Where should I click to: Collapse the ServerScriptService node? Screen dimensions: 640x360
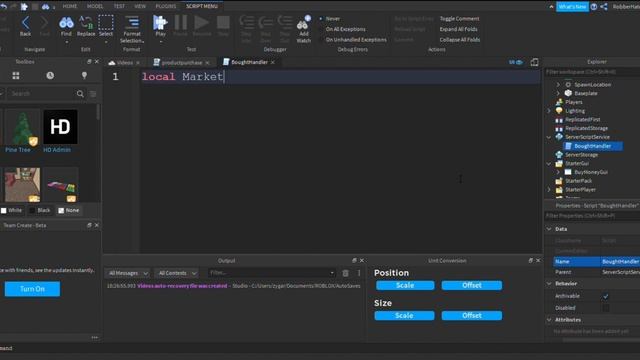point(549,137)
